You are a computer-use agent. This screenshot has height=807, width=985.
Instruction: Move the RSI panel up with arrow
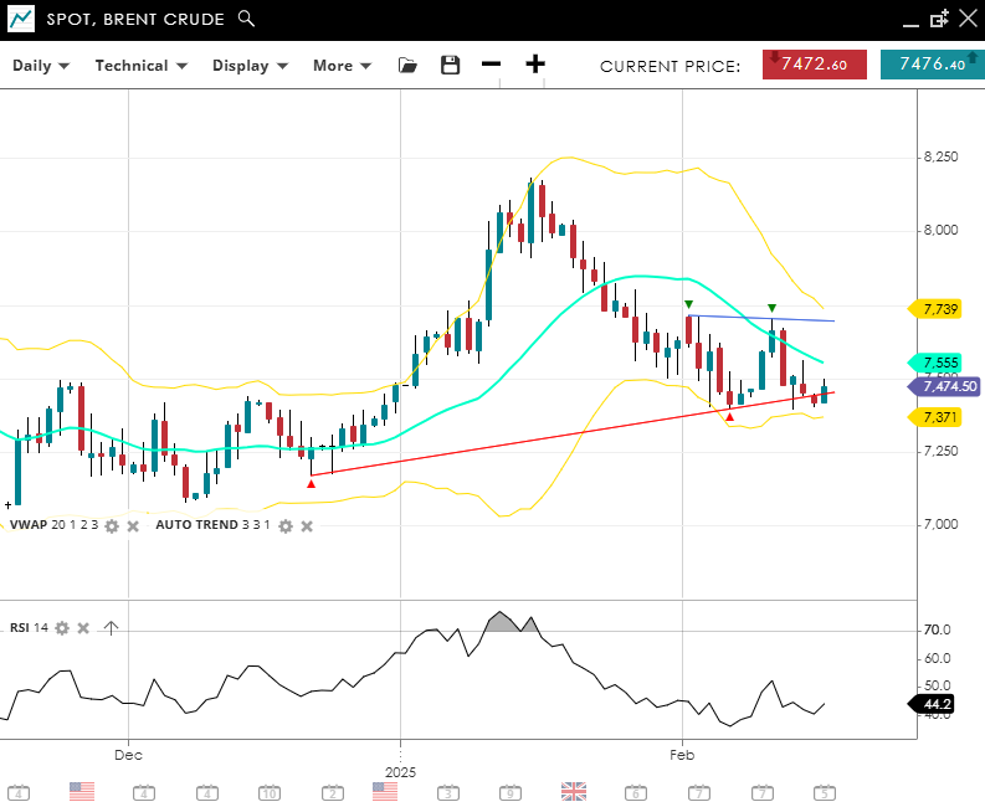click(111, 628)
